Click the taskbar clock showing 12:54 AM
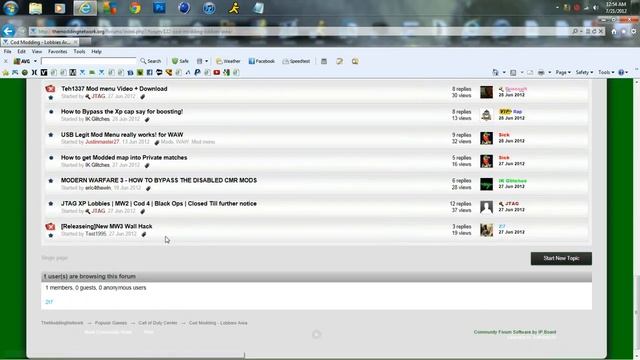640x360 pixels. point(616,7)
